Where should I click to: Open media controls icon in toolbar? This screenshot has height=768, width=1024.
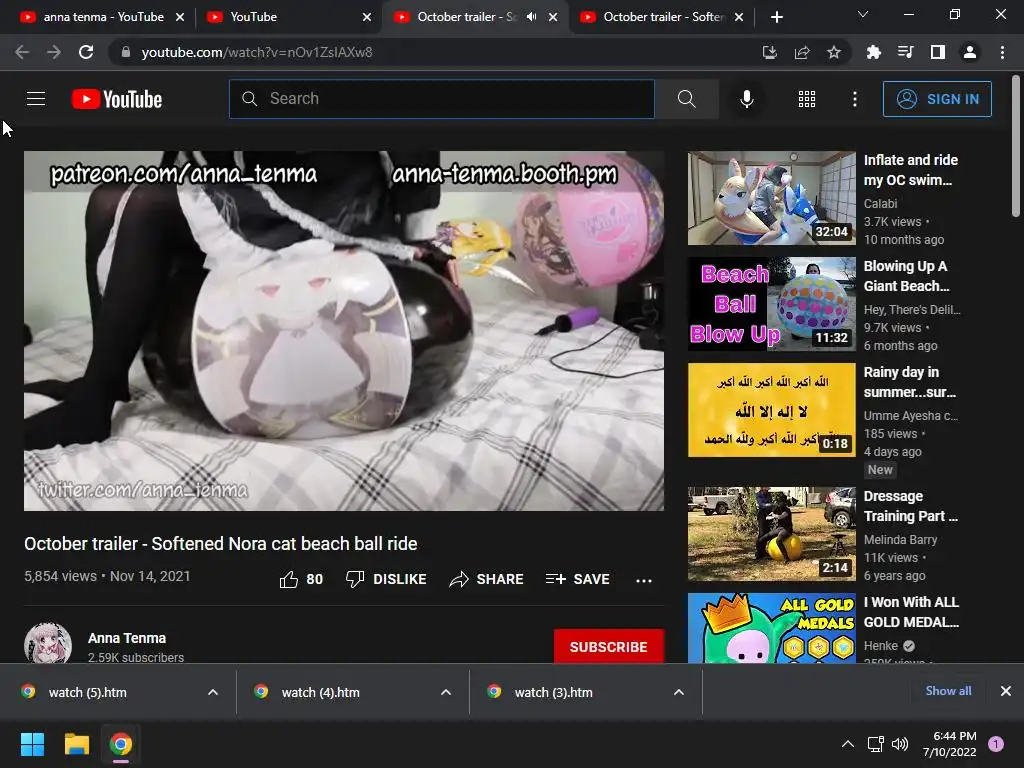[906, 52]
